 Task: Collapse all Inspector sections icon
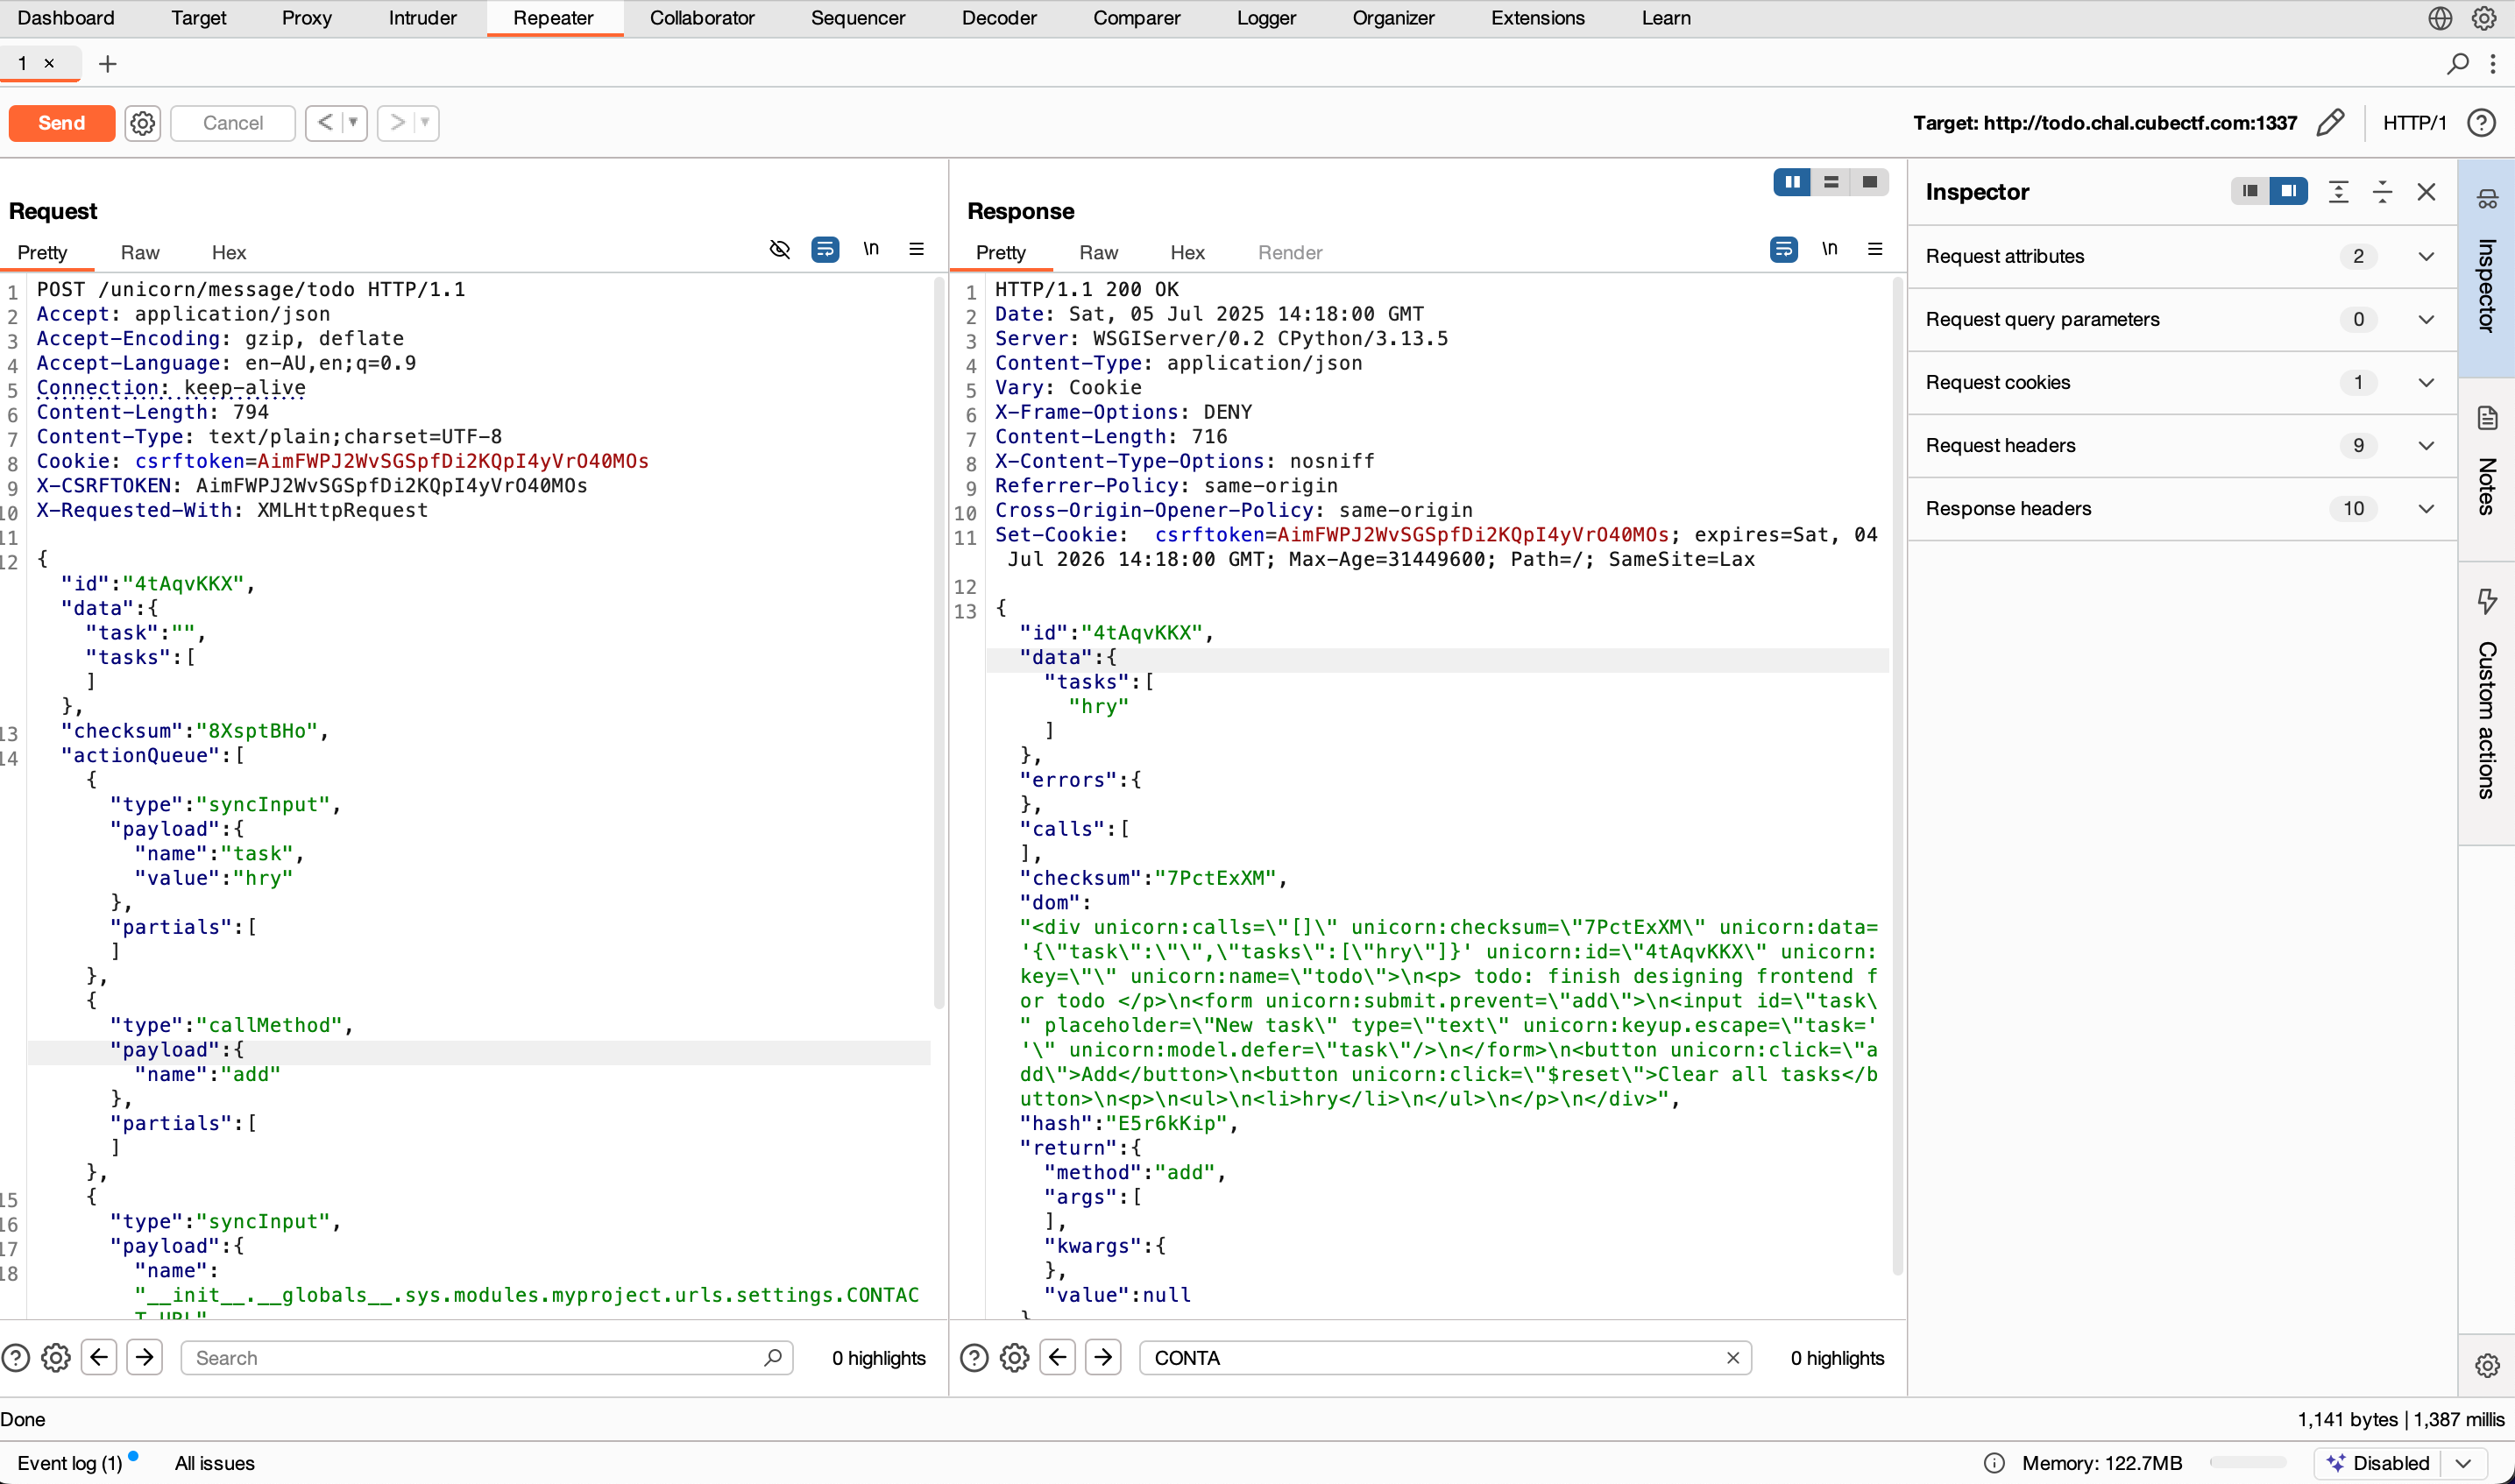click(2382, 192)
